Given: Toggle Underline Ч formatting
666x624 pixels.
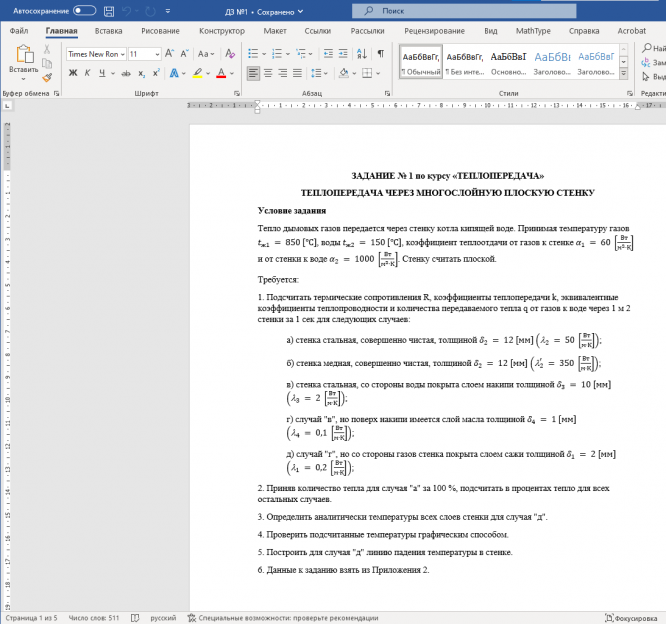Looking at the screenshot, I should click(x=102, y=73).
